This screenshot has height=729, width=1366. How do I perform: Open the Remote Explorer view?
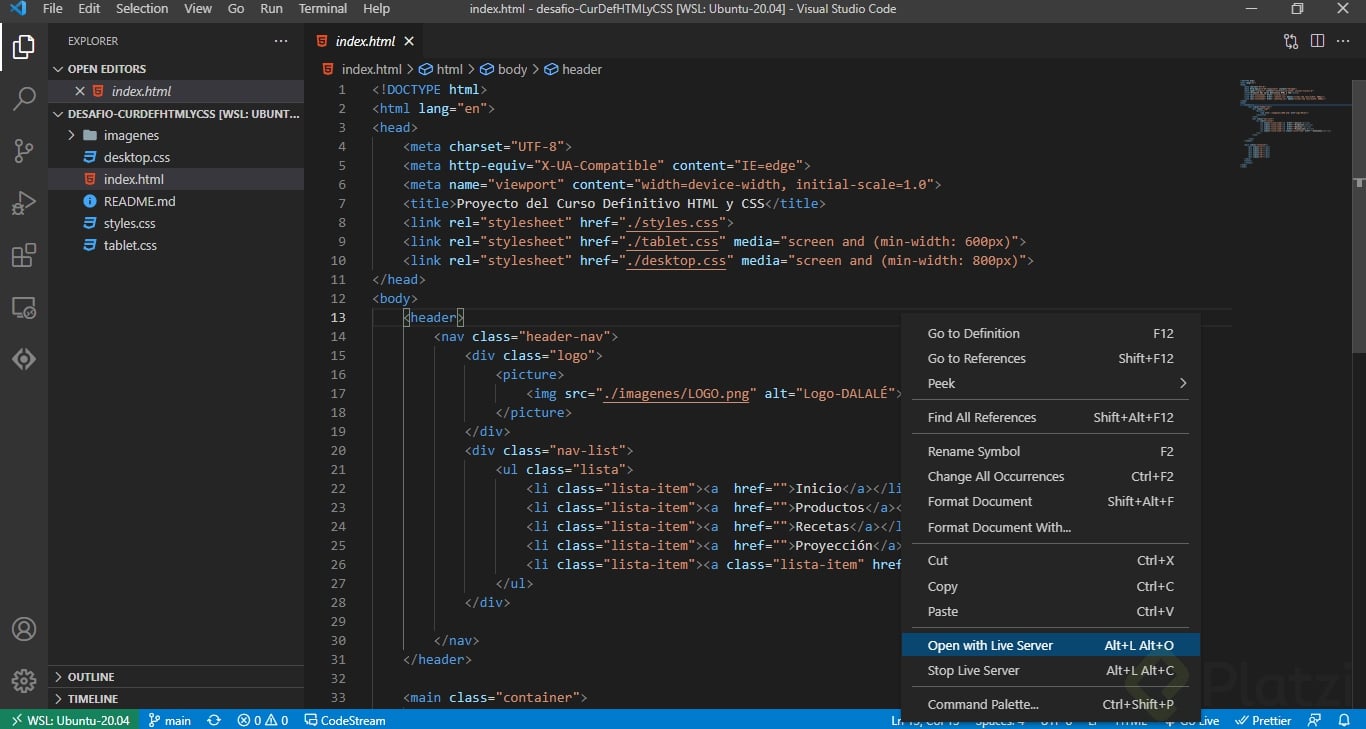click(24, 307)
